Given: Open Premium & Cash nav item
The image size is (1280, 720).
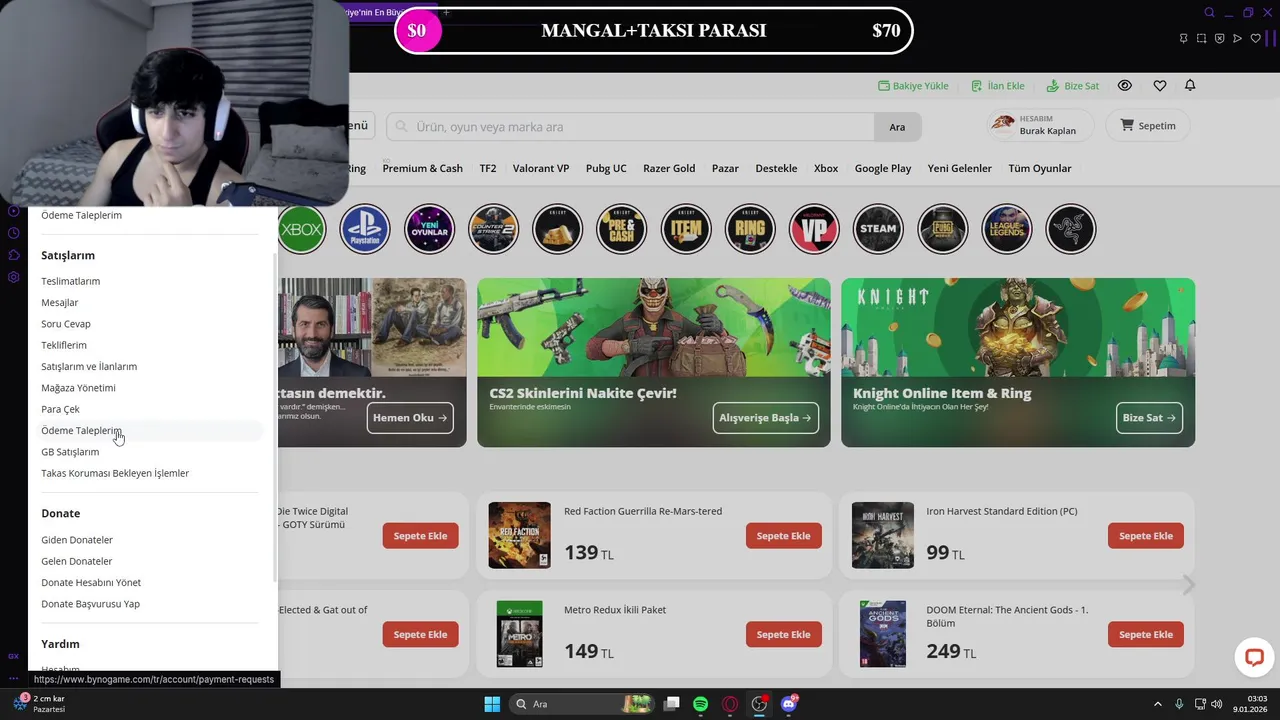Looking at the screenshot, I should 423,168.
